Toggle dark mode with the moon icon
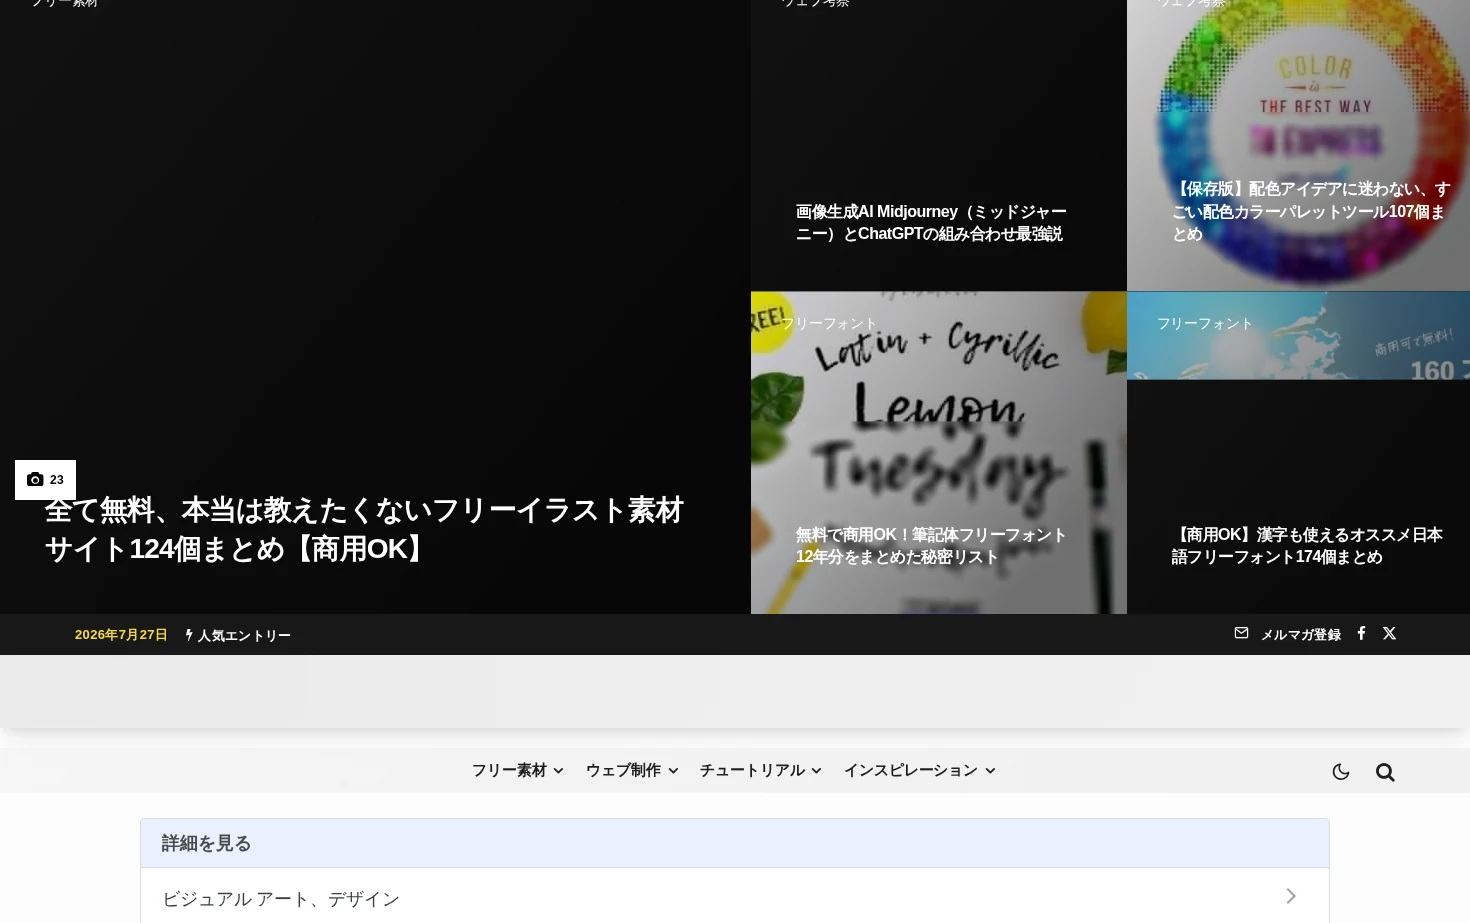Viewport: 1470px width, 923px height. 1341,771
